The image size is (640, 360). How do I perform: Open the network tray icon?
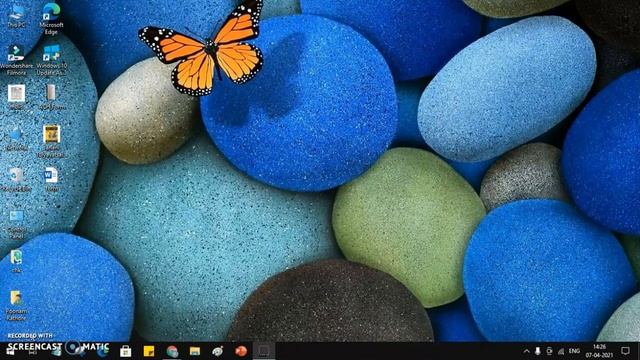click(561, 351)
